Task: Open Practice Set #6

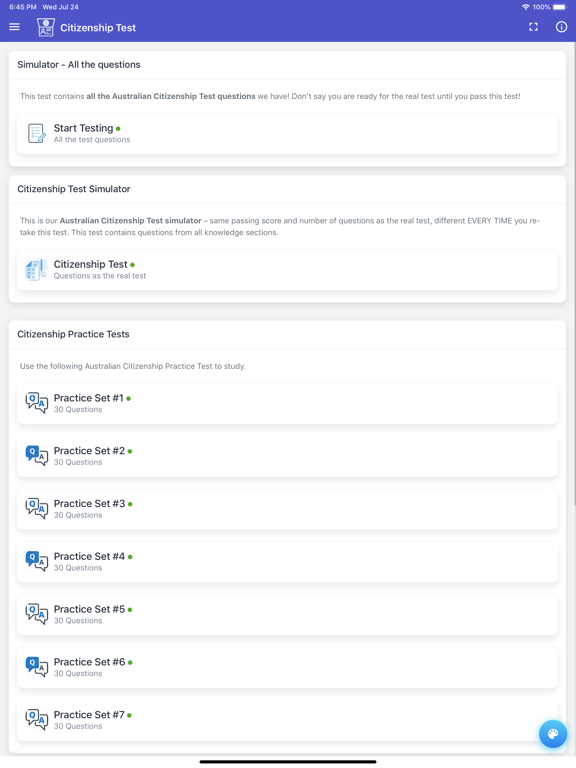Action: click(288, 668)
